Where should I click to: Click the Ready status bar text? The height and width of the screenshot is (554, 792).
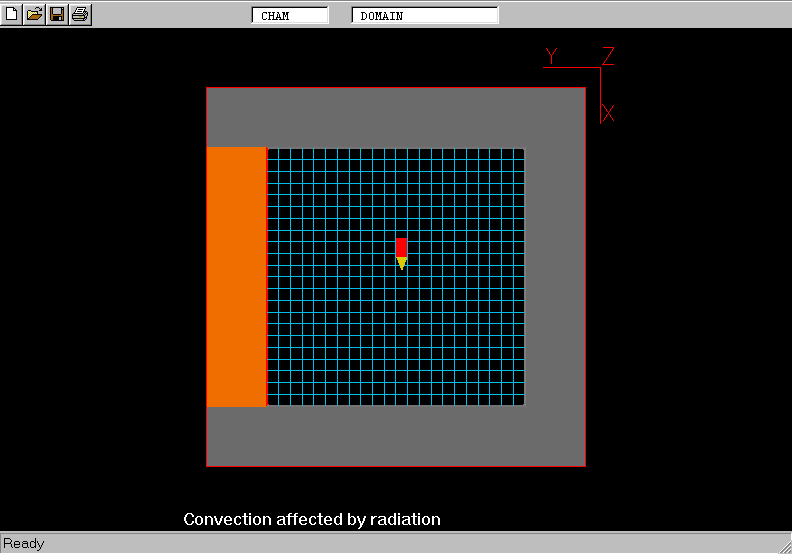click(24, 544)
